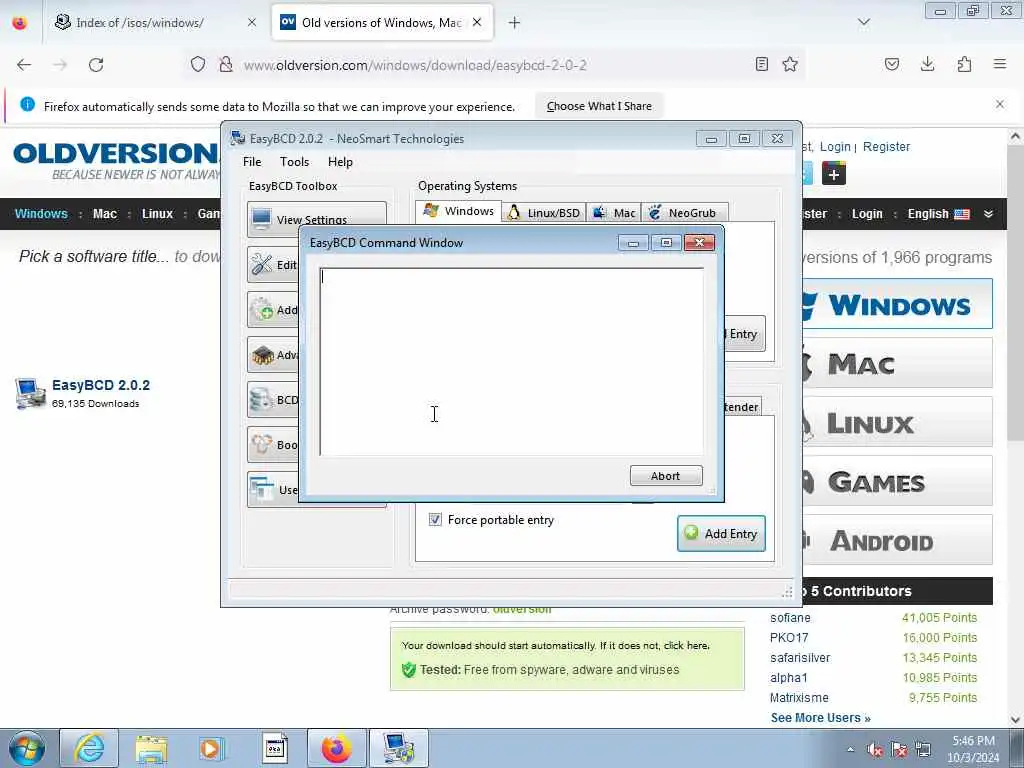Viewport: 1024px width, 768px height.
Task: Open the Firefox hamburger application menu
Action: point(1000,64)
